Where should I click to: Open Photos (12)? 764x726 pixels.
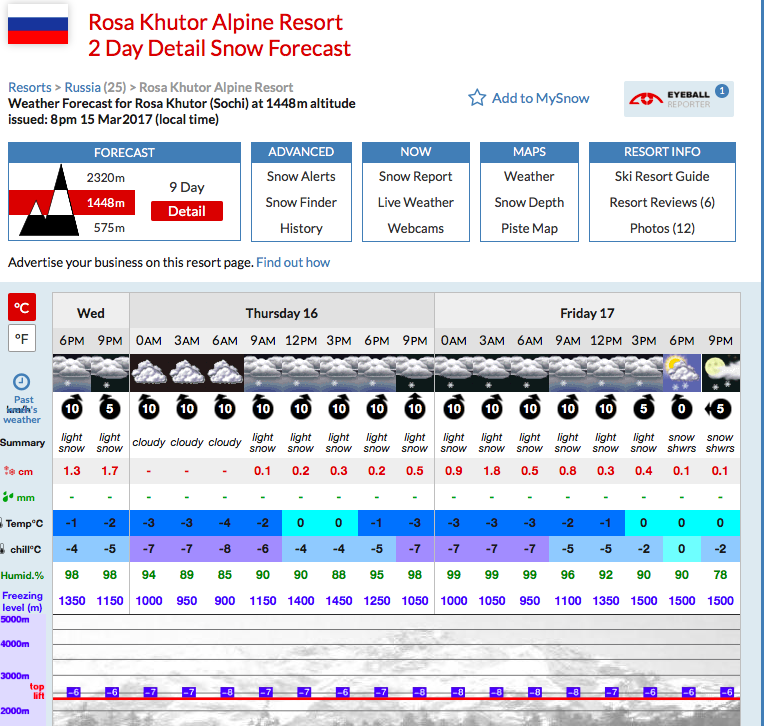pos(662,228)
